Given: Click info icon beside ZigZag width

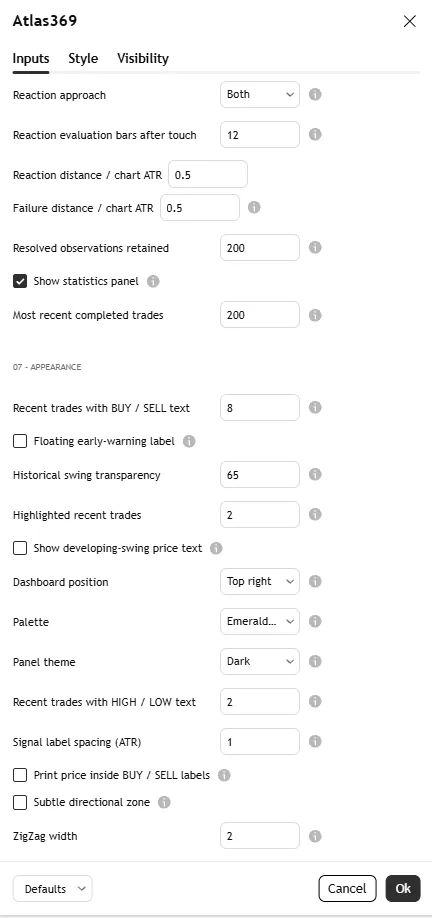Looking at the screenshot, I should coord(315,835).
